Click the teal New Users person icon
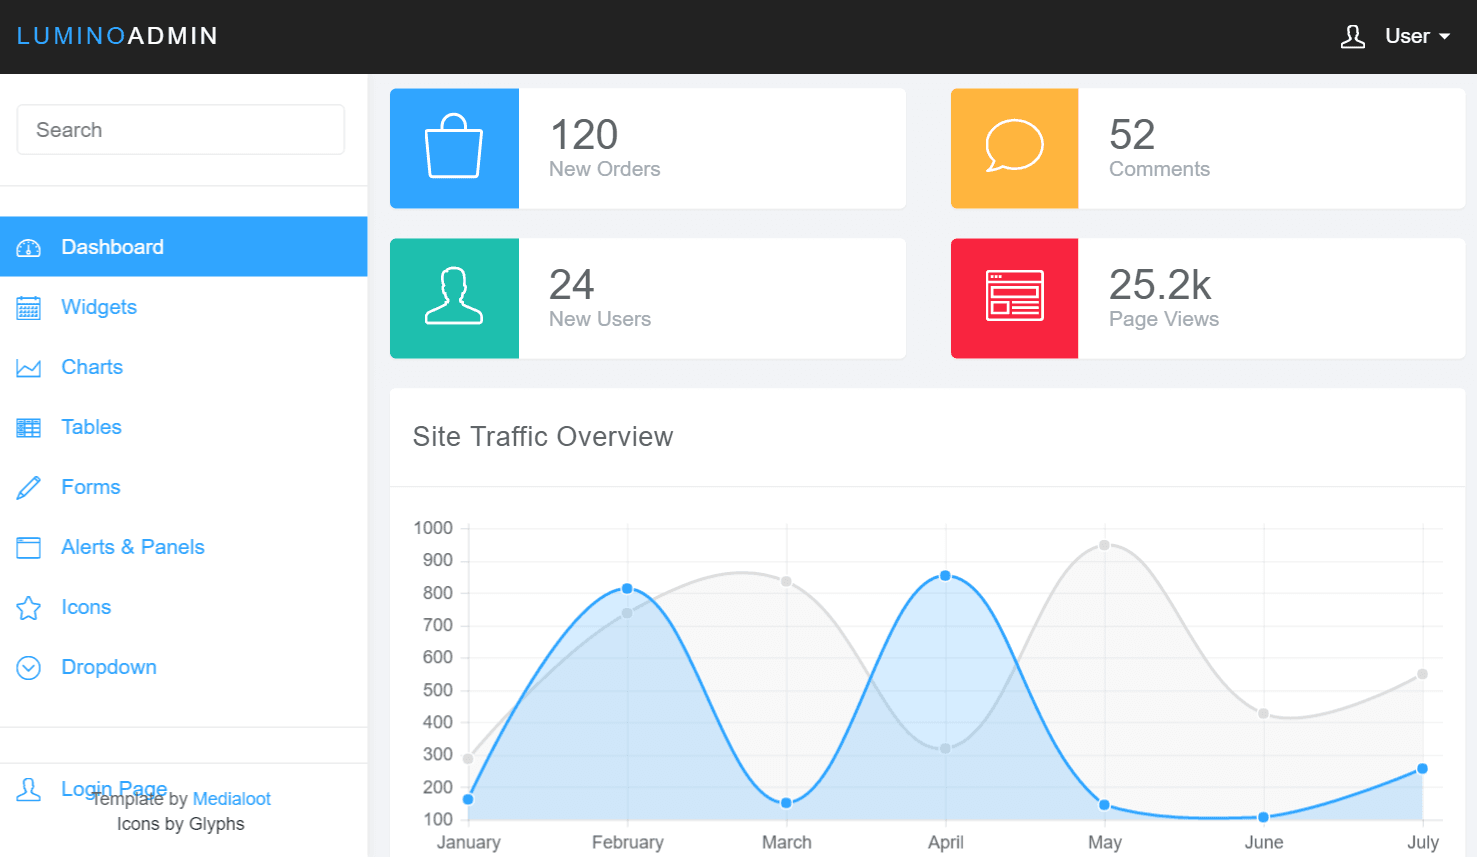 pyautogui.click(x=454, y=298)
